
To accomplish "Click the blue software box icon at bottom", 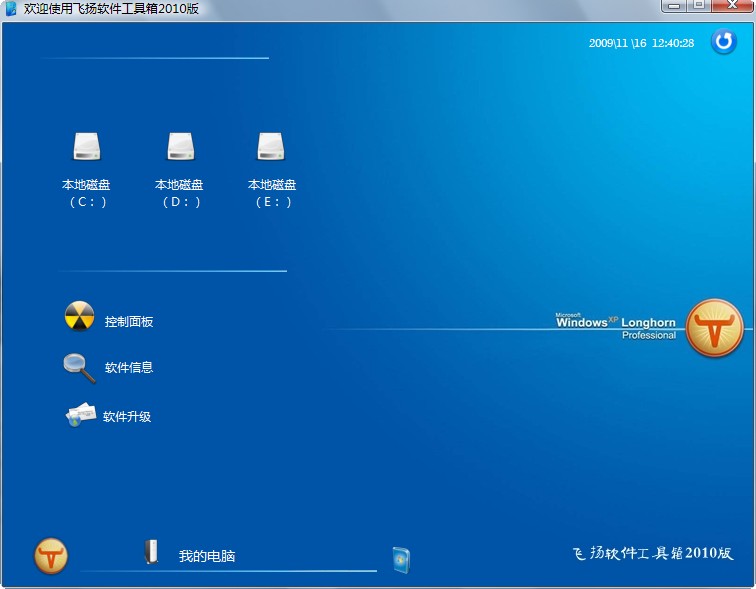I will click(x=401, y=560).
